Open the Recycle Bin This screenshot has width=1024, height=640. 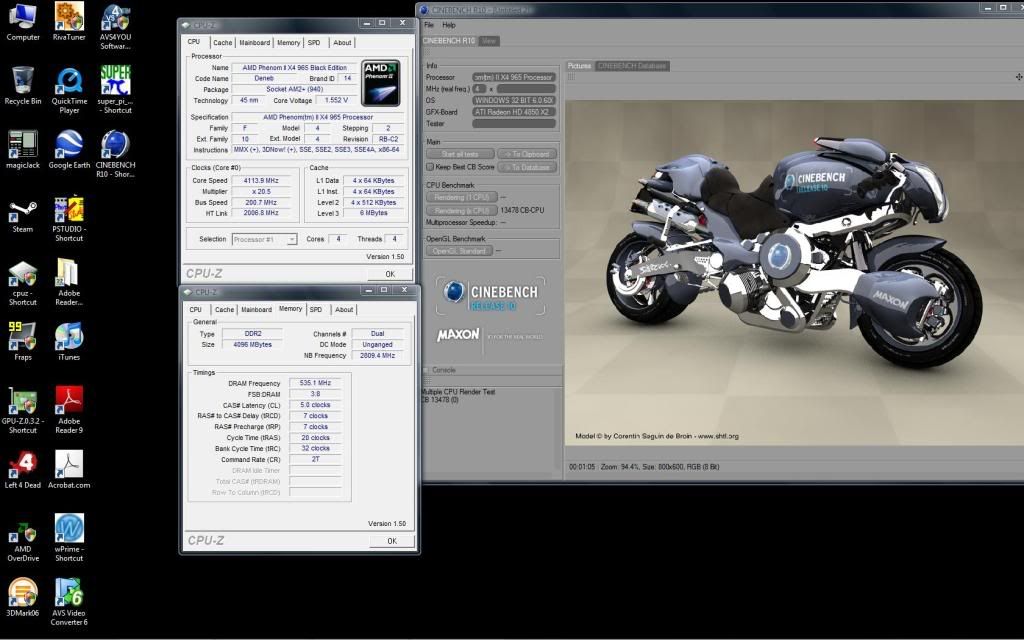(x=23, y=81)
